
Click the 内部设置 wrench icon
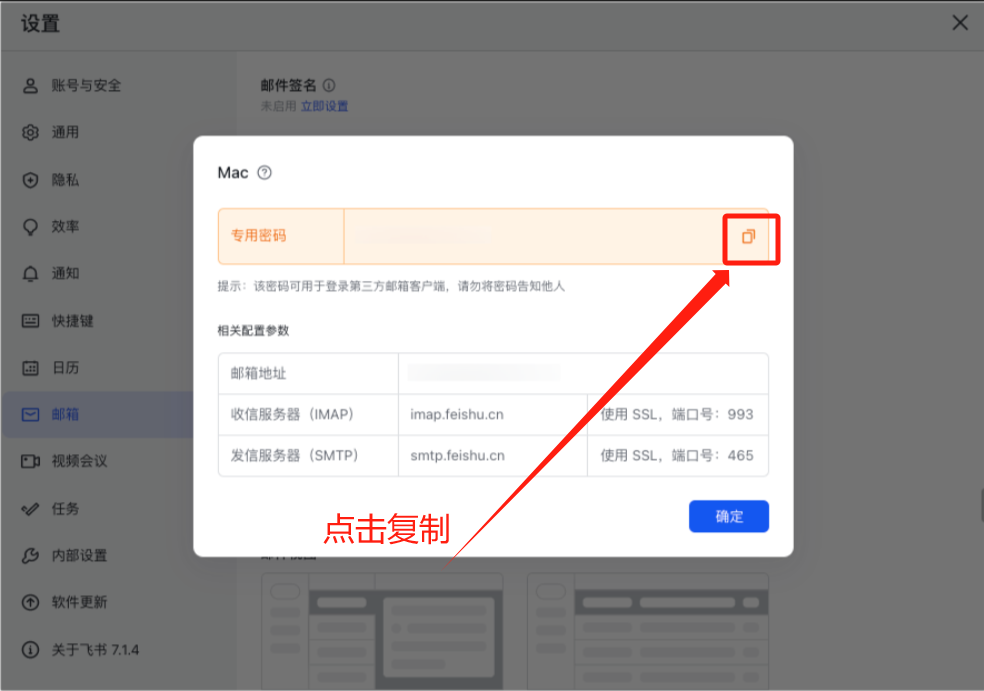30,555
